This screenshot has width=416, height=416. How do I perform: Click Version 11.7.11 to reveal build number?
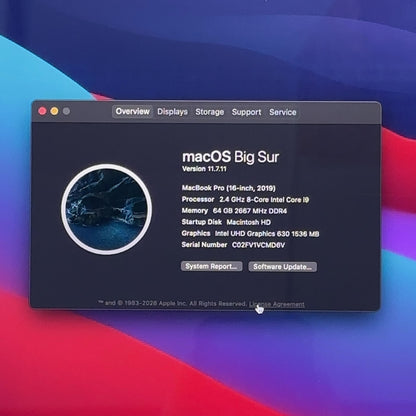[204, 169]
